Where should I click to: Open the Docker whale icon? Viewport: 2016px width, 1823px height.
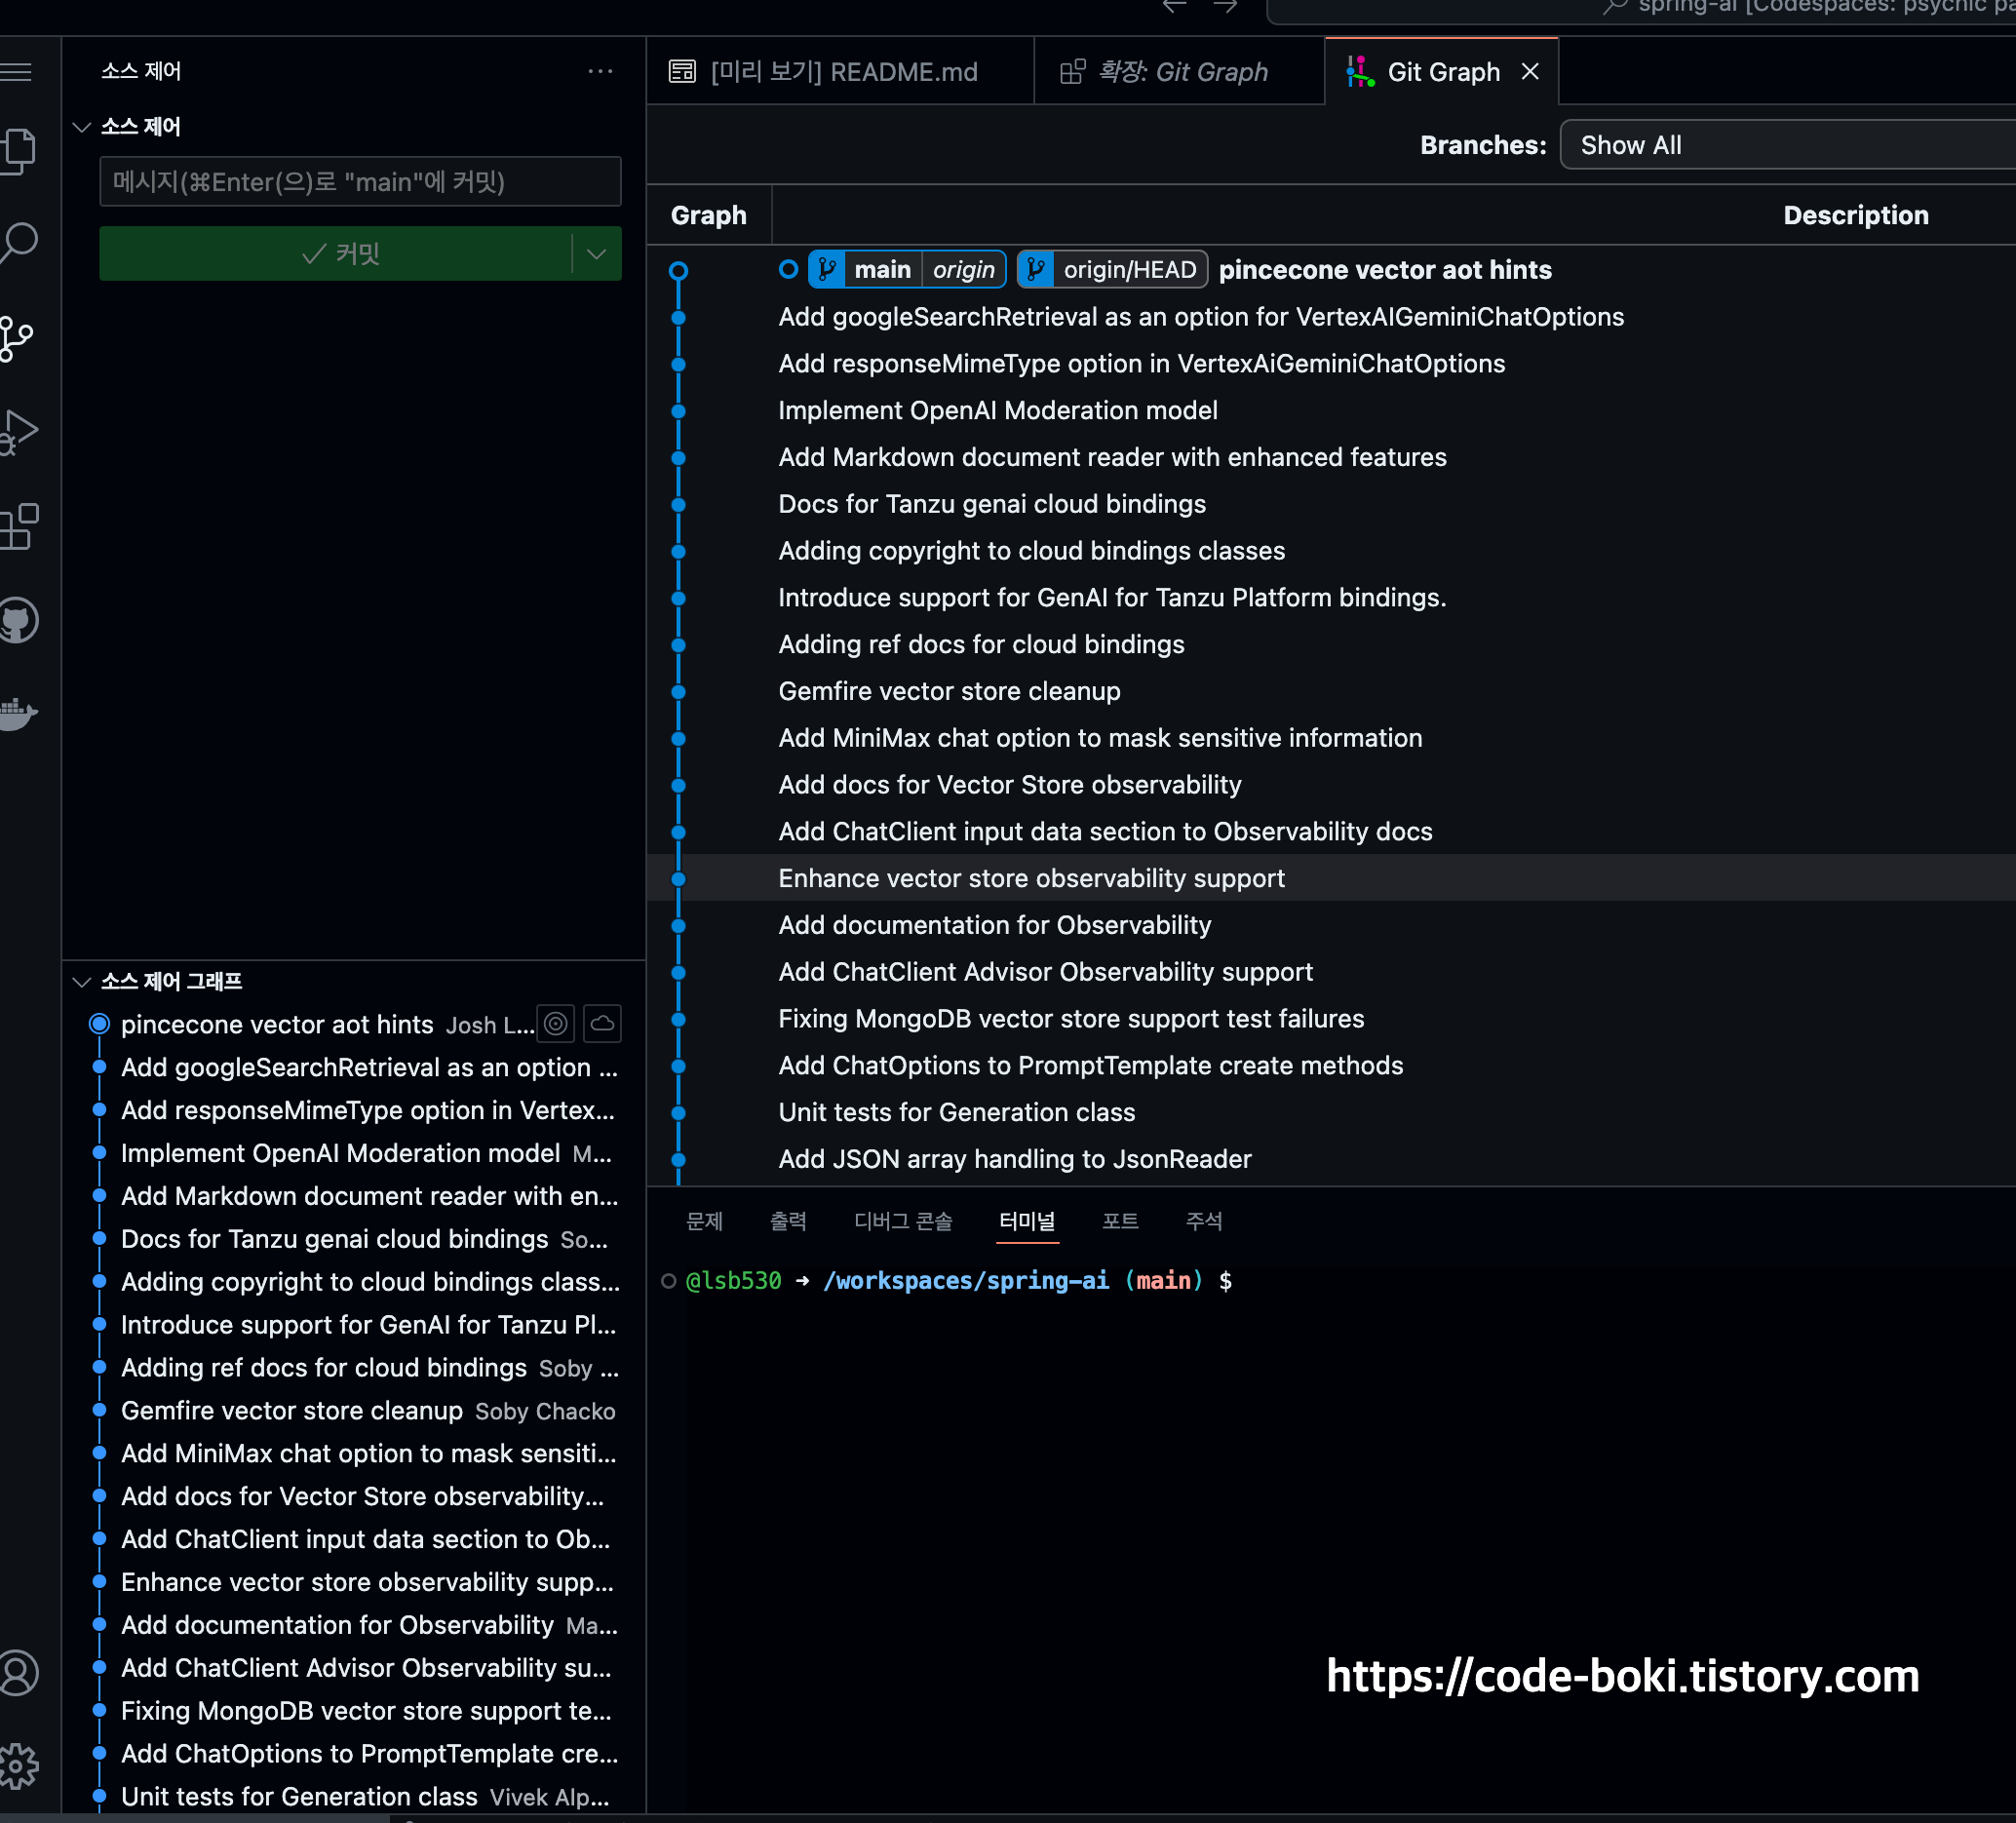tap(18, 714)
